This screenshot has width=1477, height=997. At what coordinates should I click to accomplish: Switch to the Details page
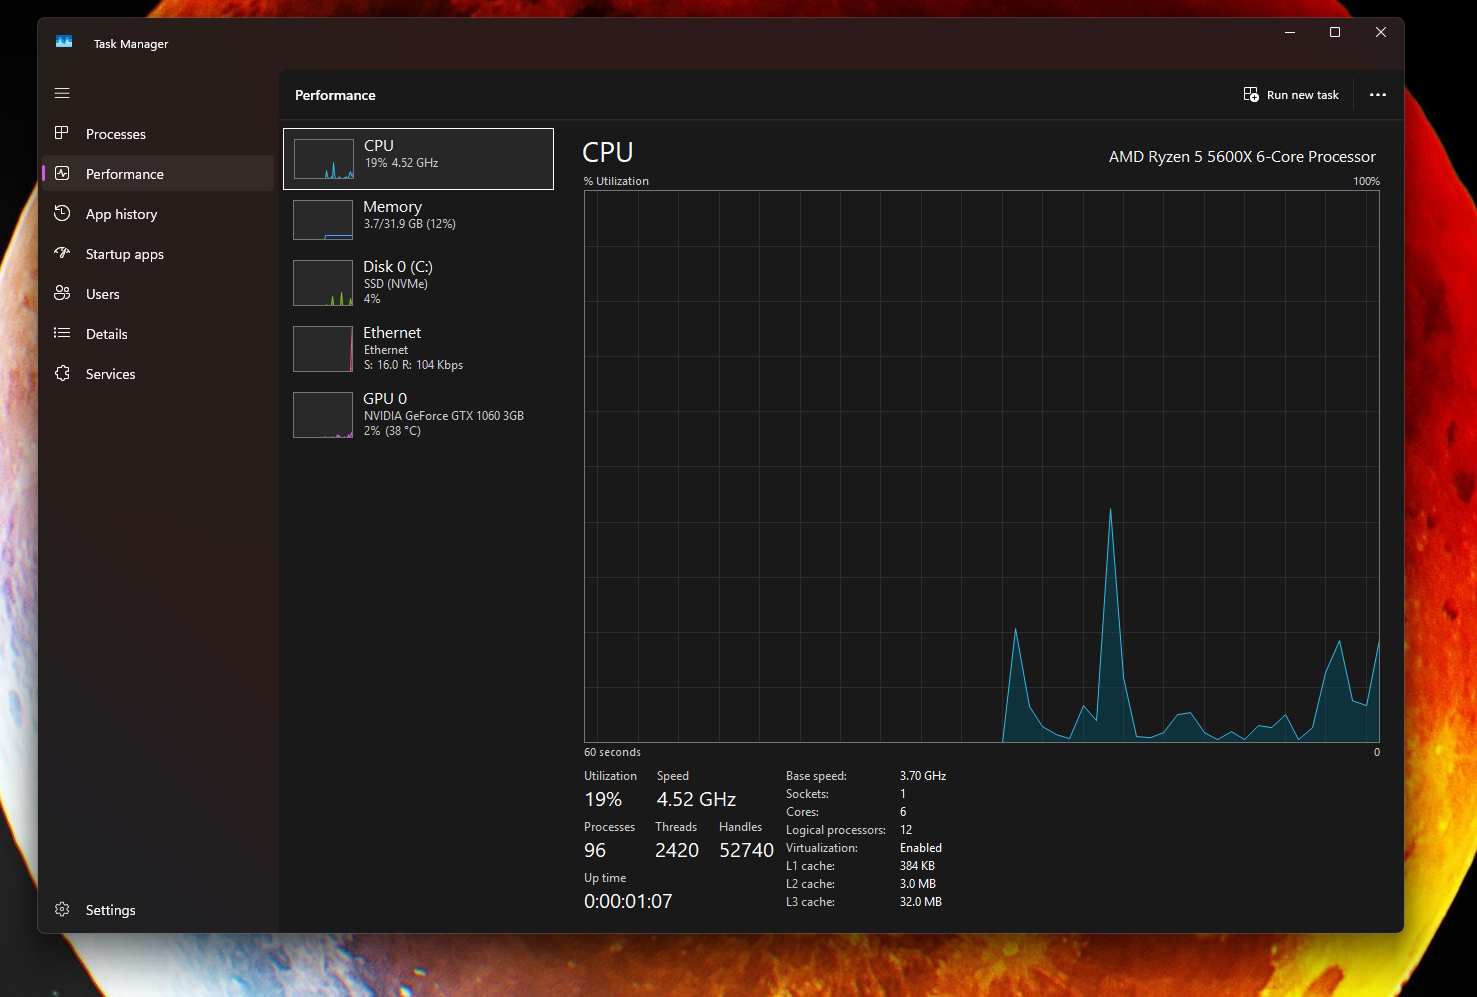(x=106, y=334)
